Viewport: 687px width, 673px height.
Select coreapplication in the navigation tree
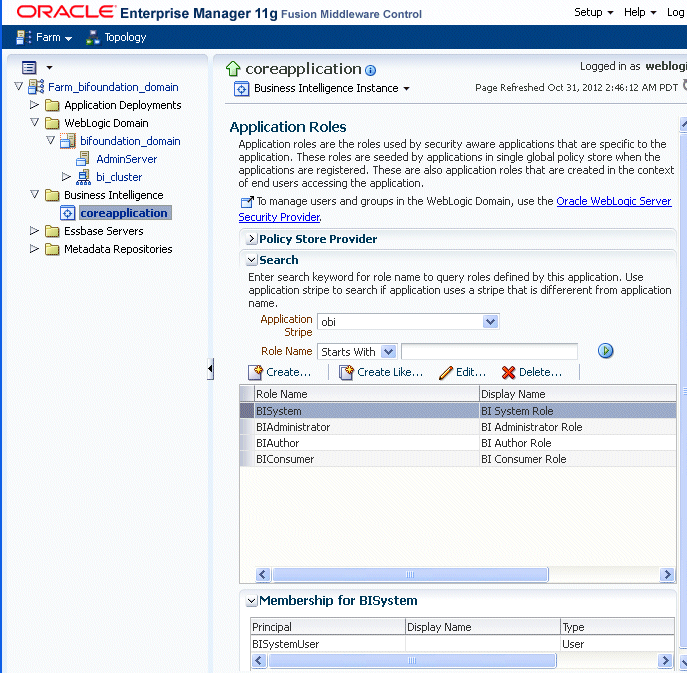click(124, 213)
